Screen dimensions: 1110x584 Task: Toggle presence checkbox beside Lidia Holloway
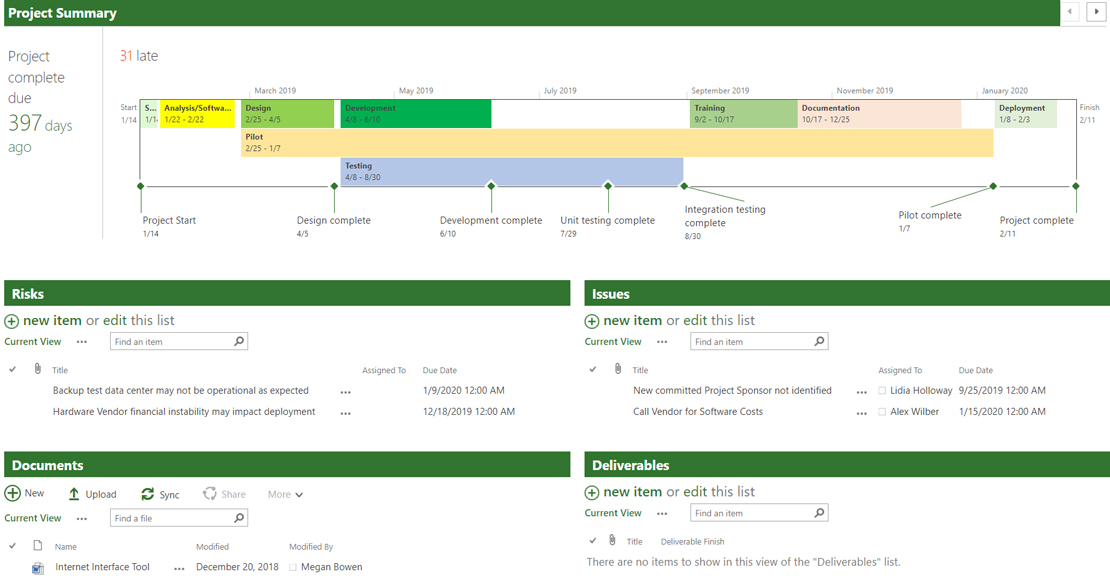[x=882, y=391]
